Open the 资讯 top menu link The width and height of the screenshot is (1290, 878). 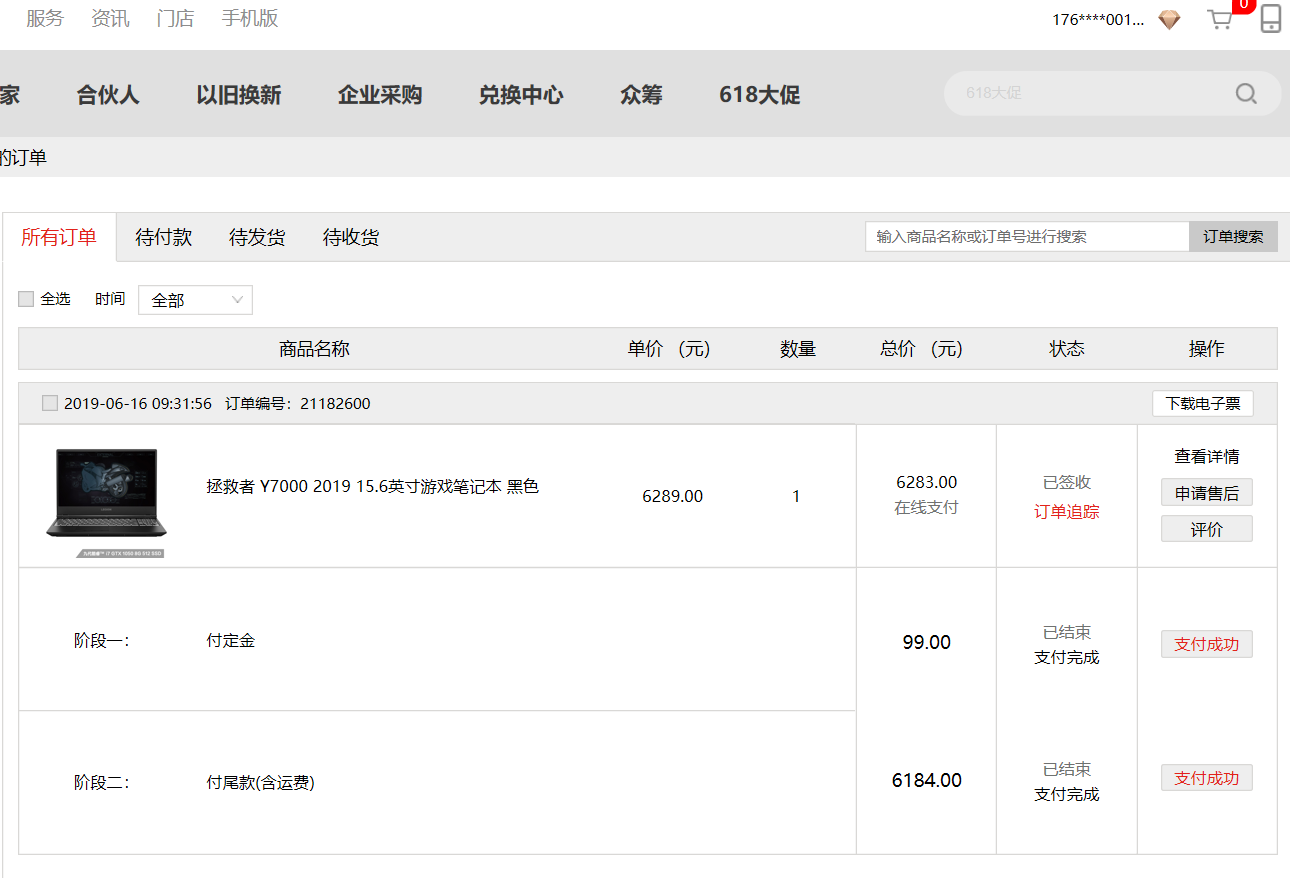click(110, 18)
